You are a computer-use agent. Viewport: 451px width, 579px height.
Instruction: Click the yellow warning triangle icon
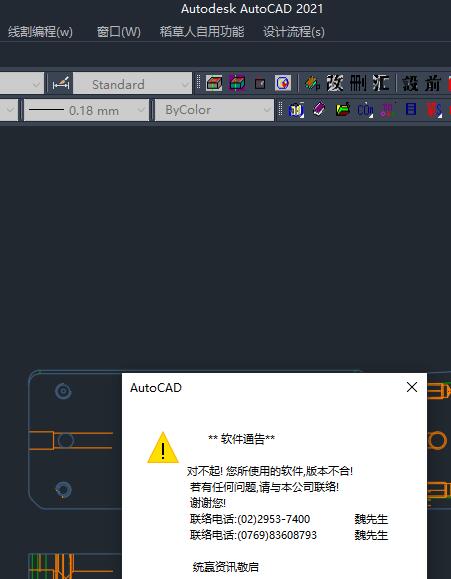click(163, 448)
